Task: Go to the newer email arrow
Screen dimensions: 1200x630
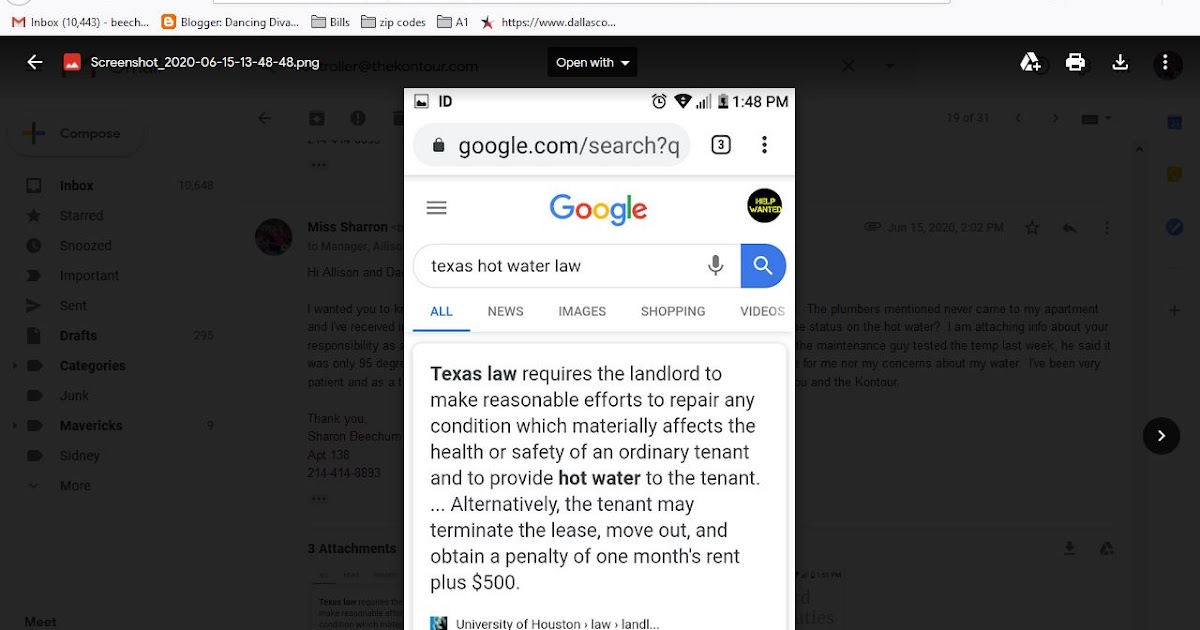Action: pos(1019,118)
